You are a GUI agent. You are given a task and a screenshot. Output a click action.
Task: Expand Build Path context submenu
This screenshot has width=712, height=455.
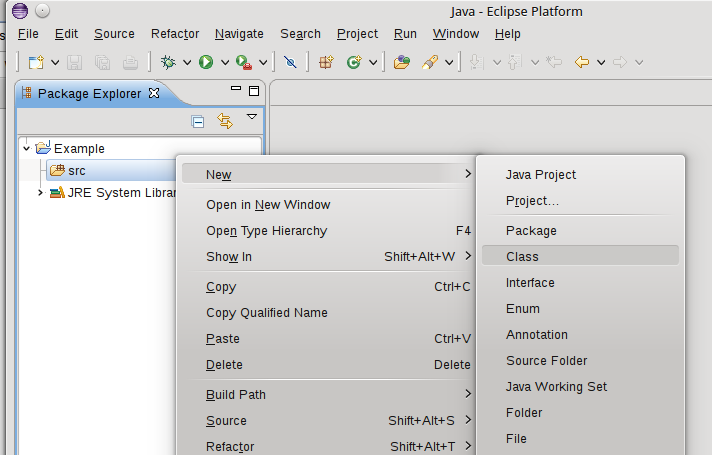click(328, 395)
